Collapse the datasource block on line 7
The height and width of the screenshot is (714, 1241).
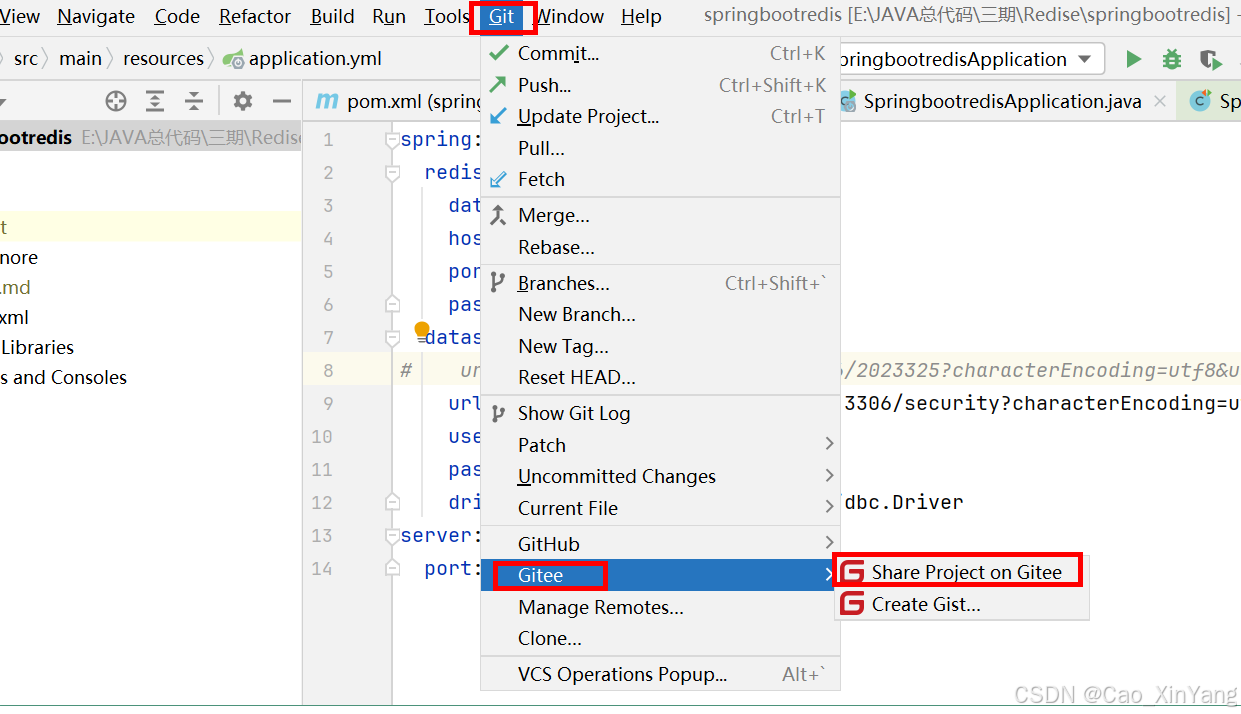[392, 338]
